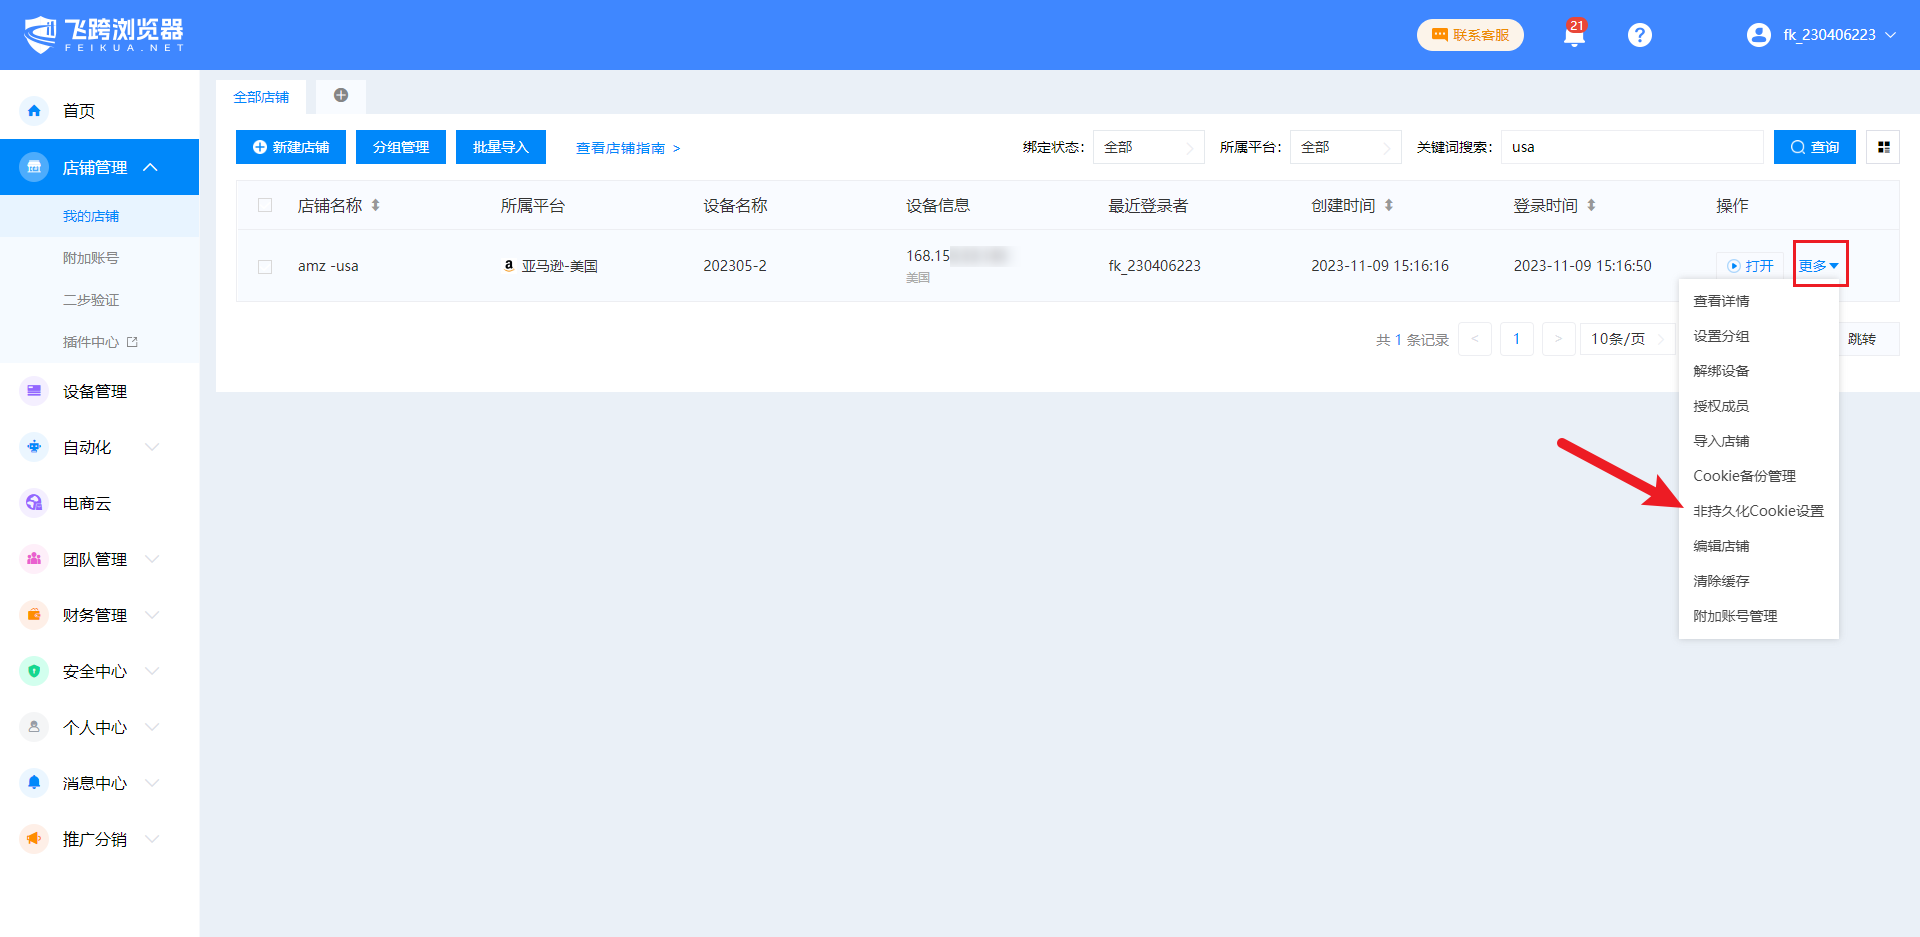Click the new store button
Viewport: 1920px width, 937px height.
click(291, 147)
